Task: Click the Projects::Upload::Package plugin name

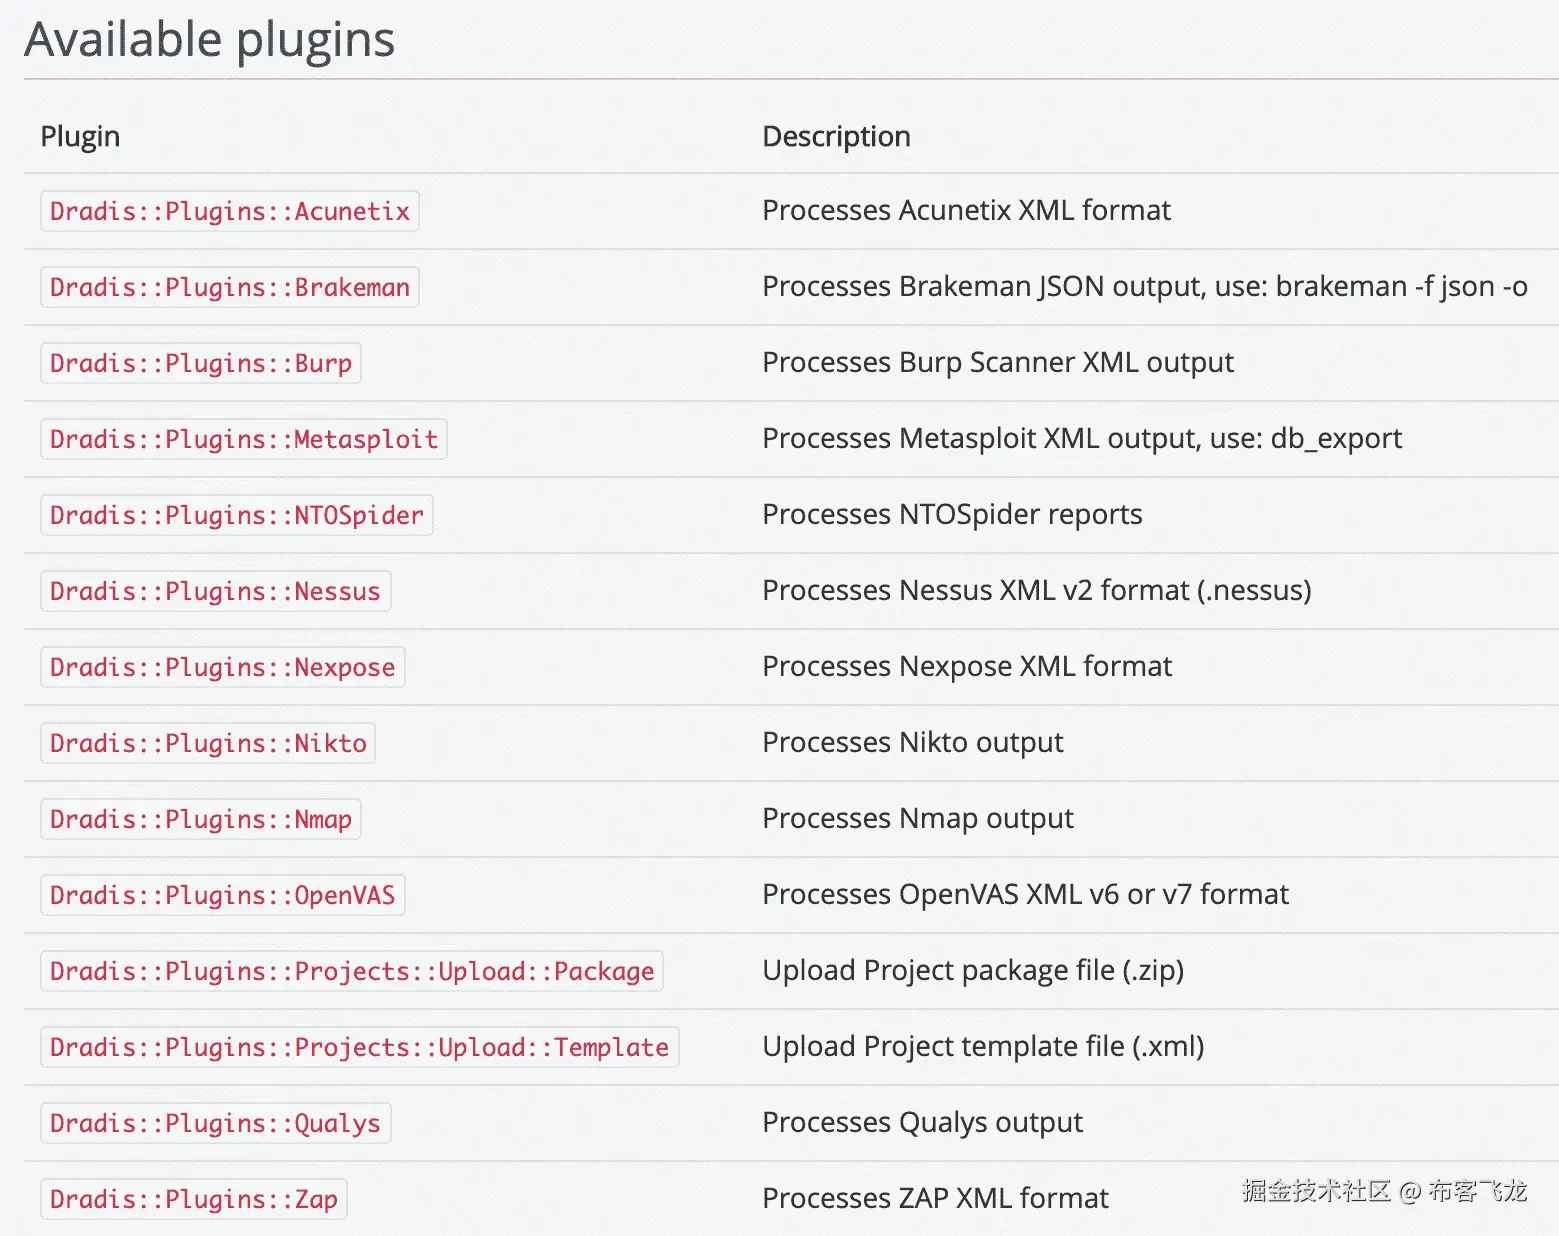Action: click(x=351, y=971)
